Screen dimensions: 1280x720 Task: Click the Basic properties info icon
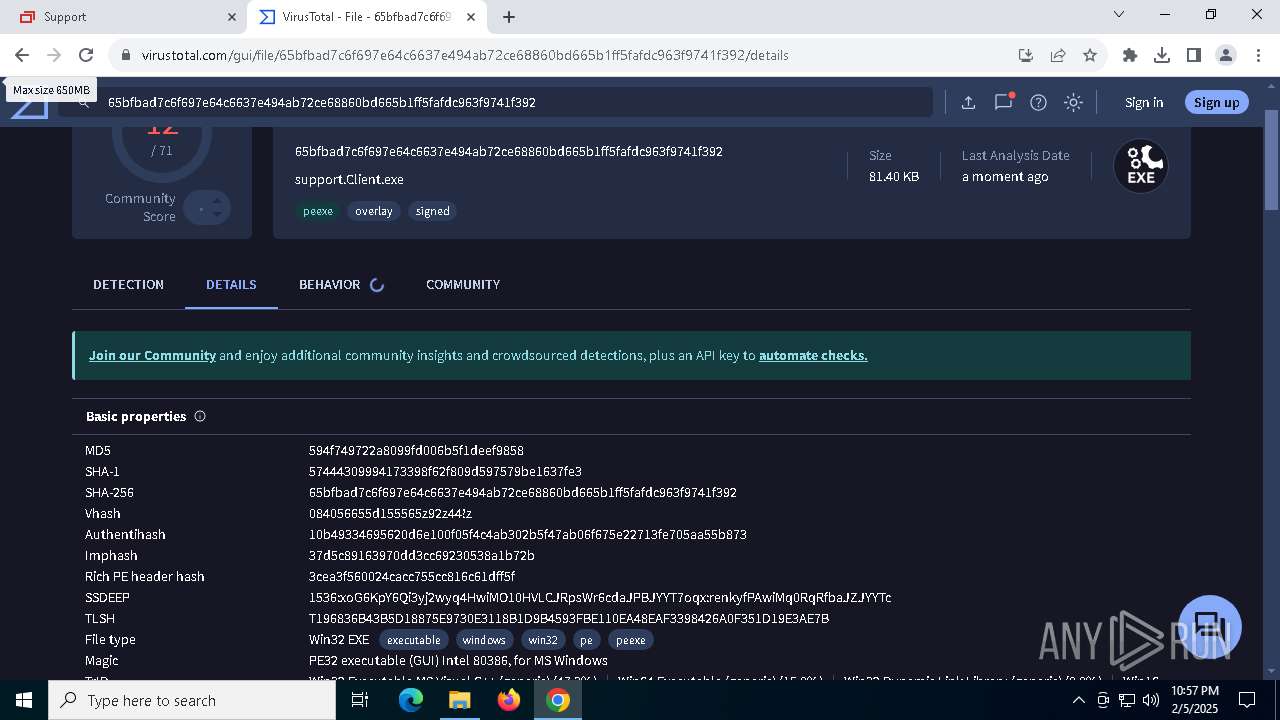click(200, 416)
